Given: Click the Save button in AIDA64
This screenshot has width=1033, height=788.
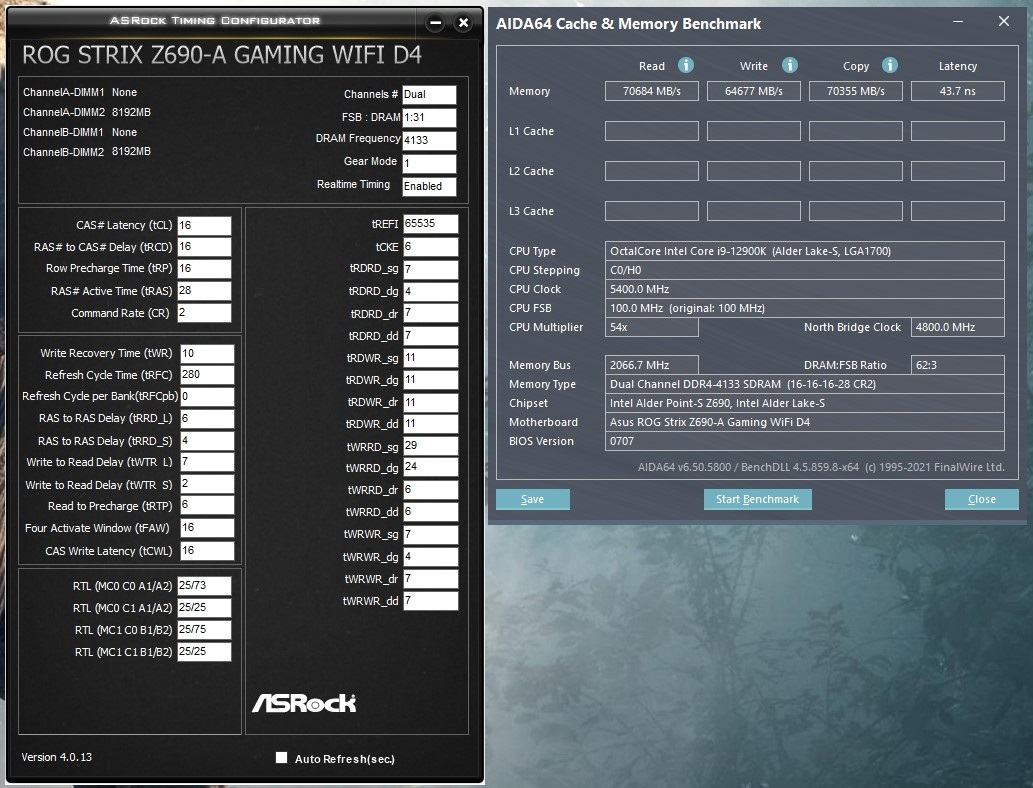Looking at the screenshot, I should [532, 499].
